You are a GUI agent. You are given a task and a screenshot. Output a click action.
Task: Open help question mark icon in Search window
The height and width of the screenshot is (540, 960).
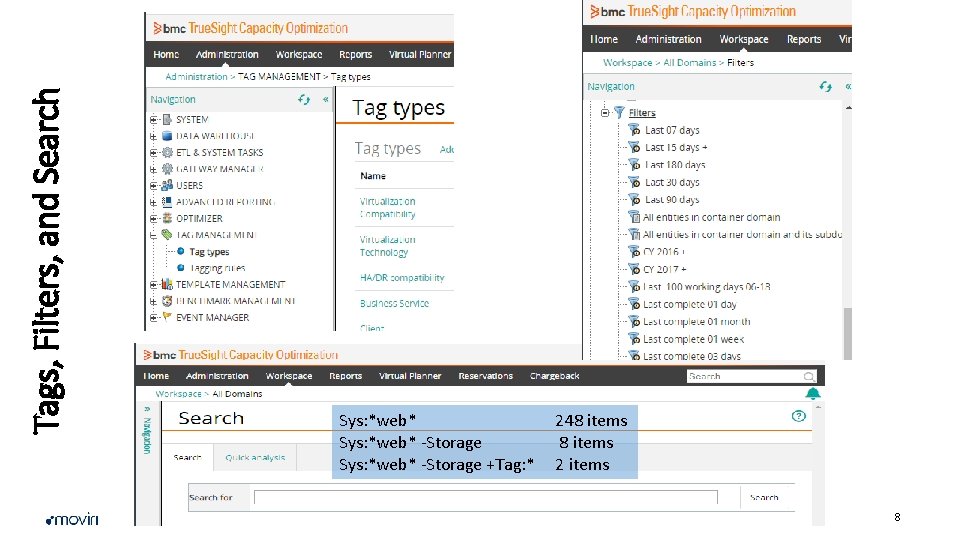(x=798, y=416)
